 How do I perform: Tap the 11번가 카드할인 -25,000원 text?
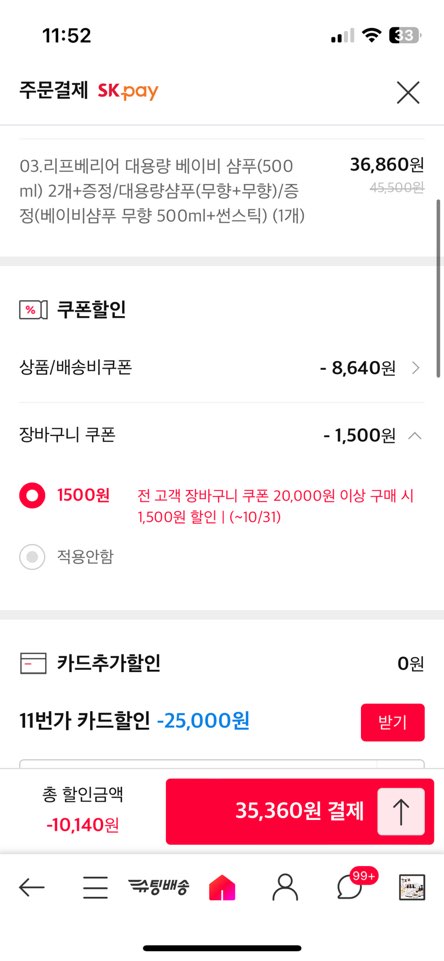pyautogui.click(x=134, y=721)
